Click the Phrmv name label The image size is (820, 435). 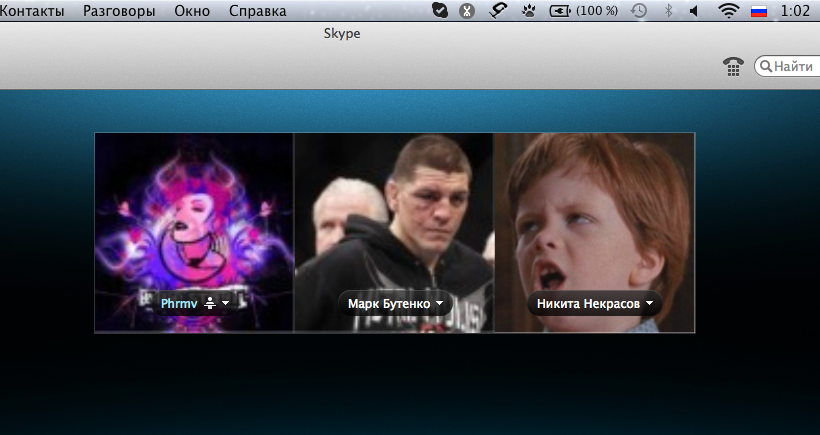[x=179, y=304]
